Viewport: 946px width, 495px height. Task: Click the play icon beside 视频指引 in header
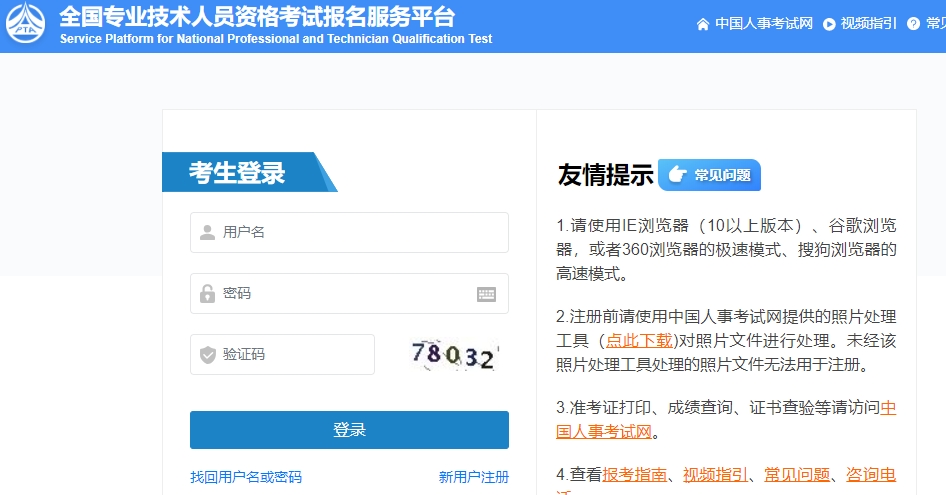point(829,24)
